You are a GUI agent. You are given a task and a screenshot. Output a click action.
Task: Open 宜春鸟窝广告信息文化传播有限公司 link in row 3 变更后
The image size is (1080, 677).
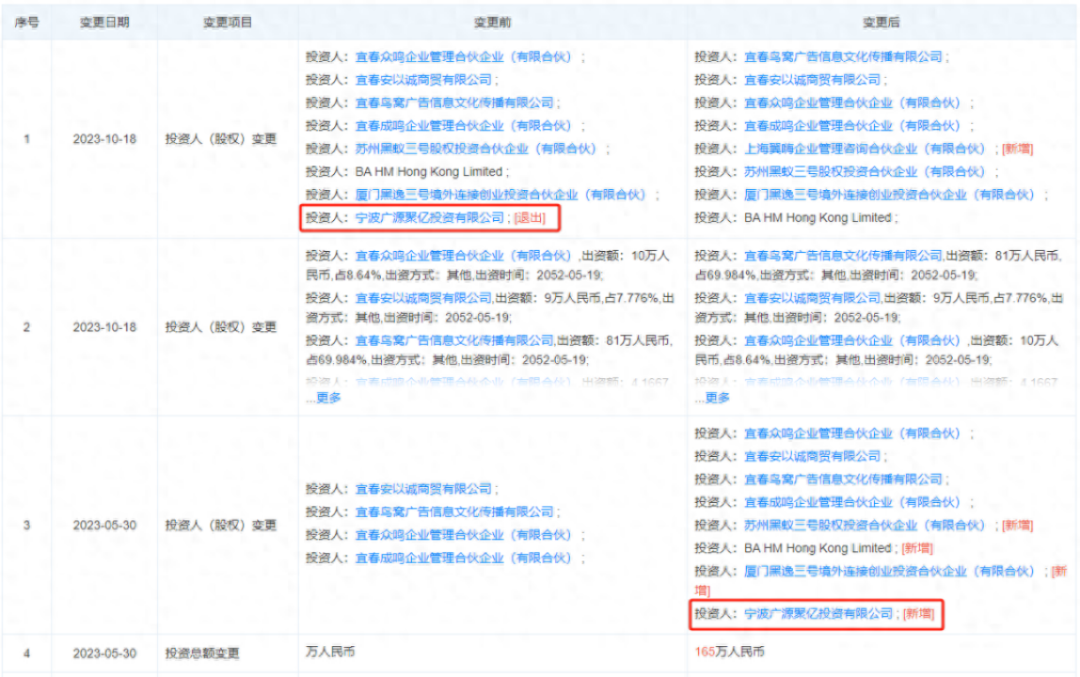[x=843, y=479]
